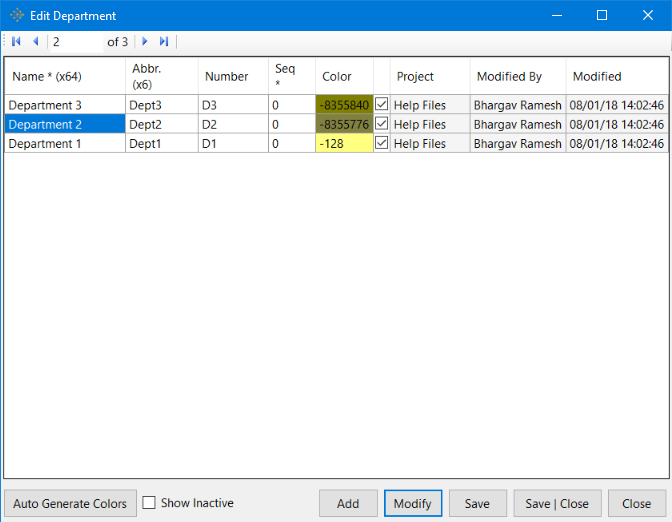Click Help Files in the Department 1 row
This screenshot has height=522, width=672.
coord(430,143)
